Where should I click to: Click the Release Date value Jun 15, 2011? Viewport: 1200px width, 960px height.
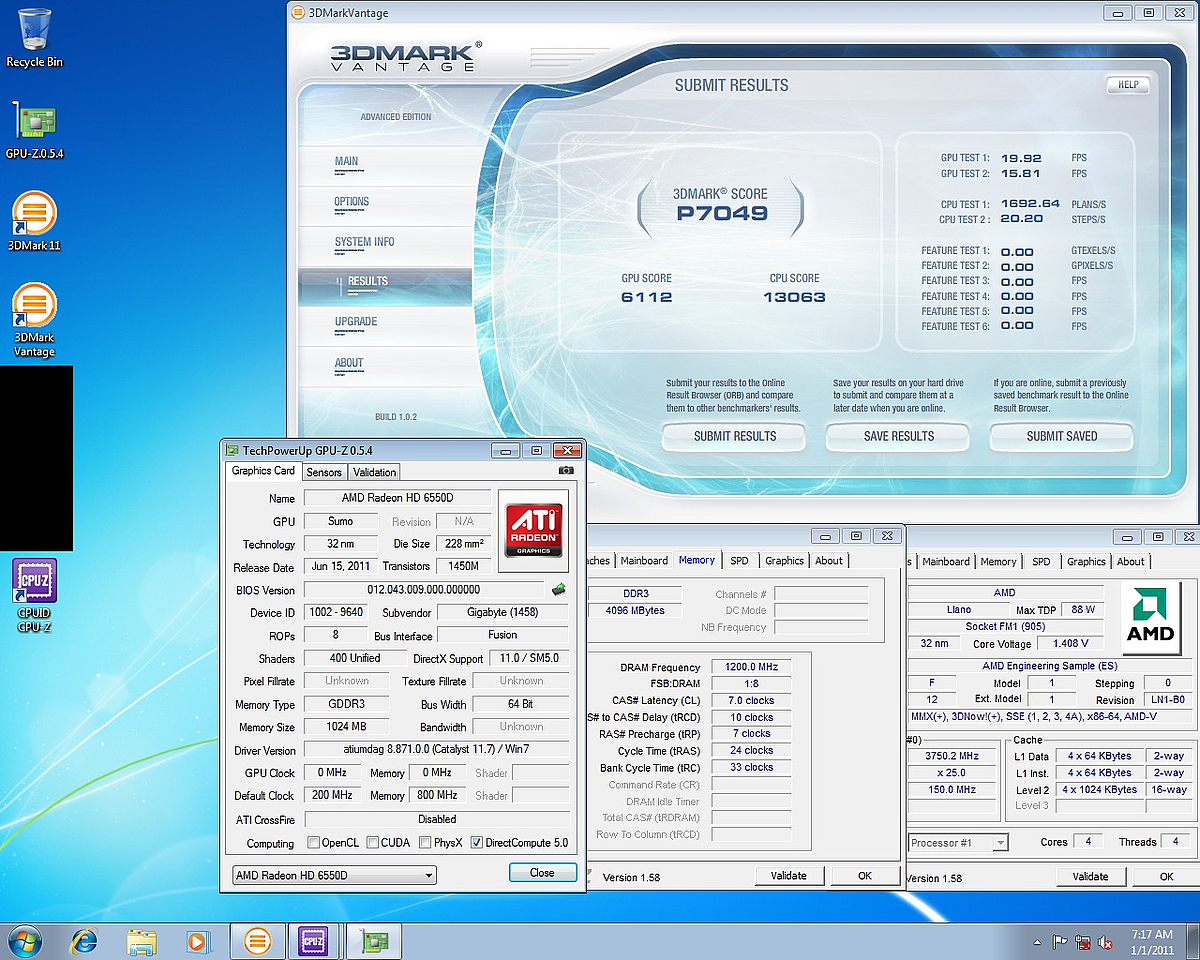[x=341, y=567]
